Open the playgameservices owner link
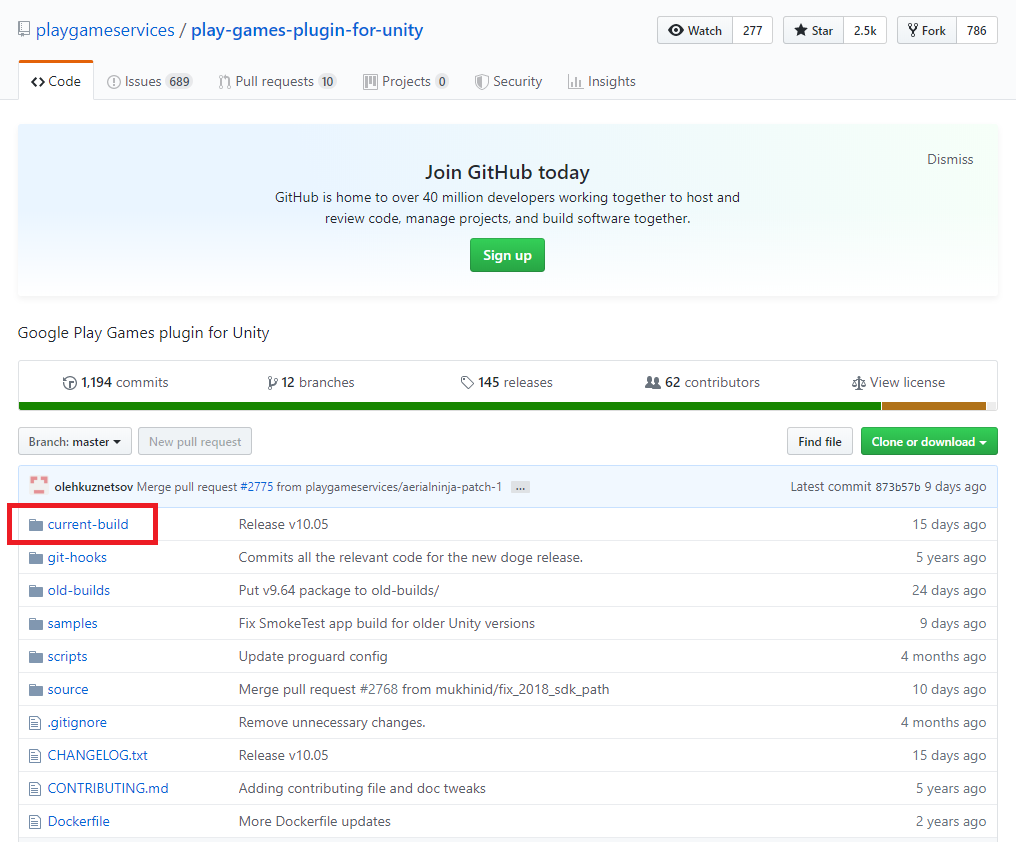 click(105, 30)
